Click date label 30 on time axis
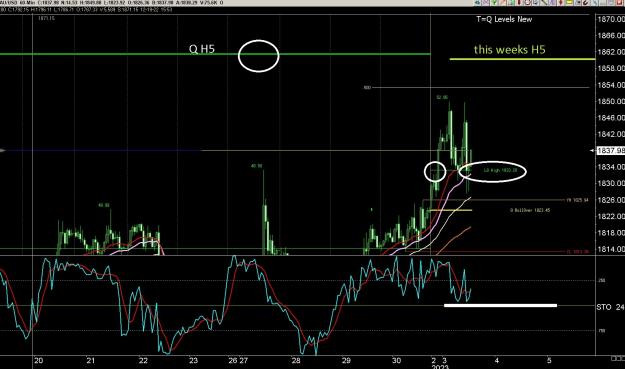 [x=396, y=361]
